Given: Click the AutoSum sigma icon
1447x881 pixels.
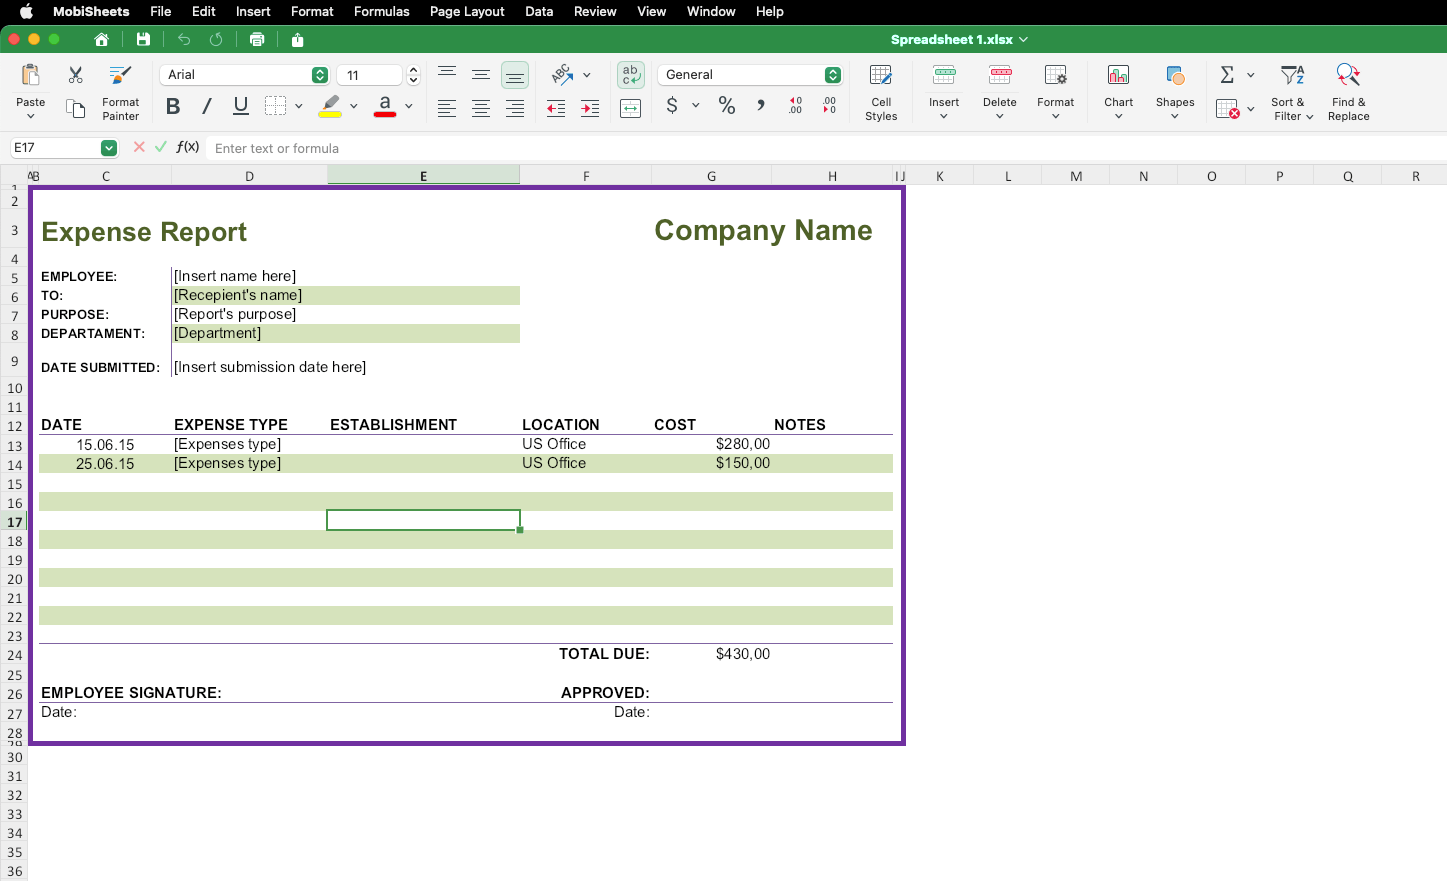Looking at the screenshot, I should (1227, 74).
